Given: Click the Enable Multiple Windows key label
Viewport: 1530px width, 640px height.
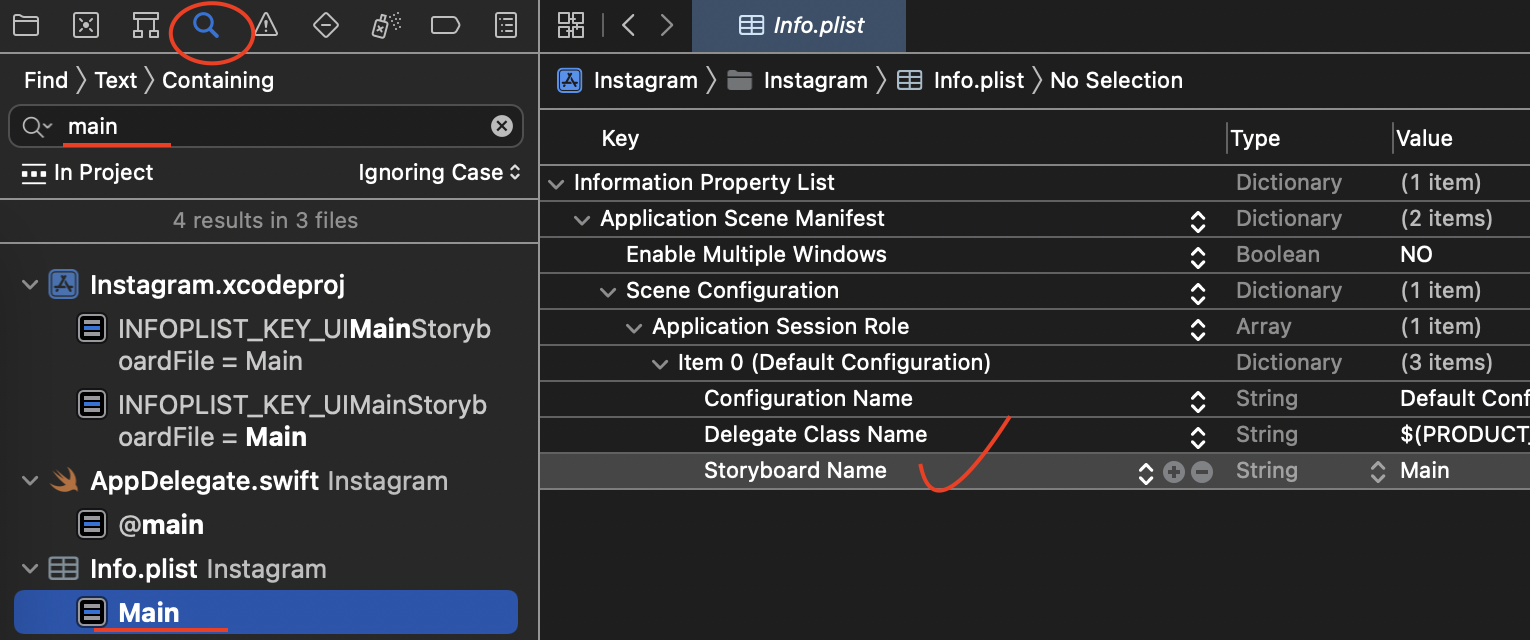Looking at the screenshot, I should [x=756, y=255].
